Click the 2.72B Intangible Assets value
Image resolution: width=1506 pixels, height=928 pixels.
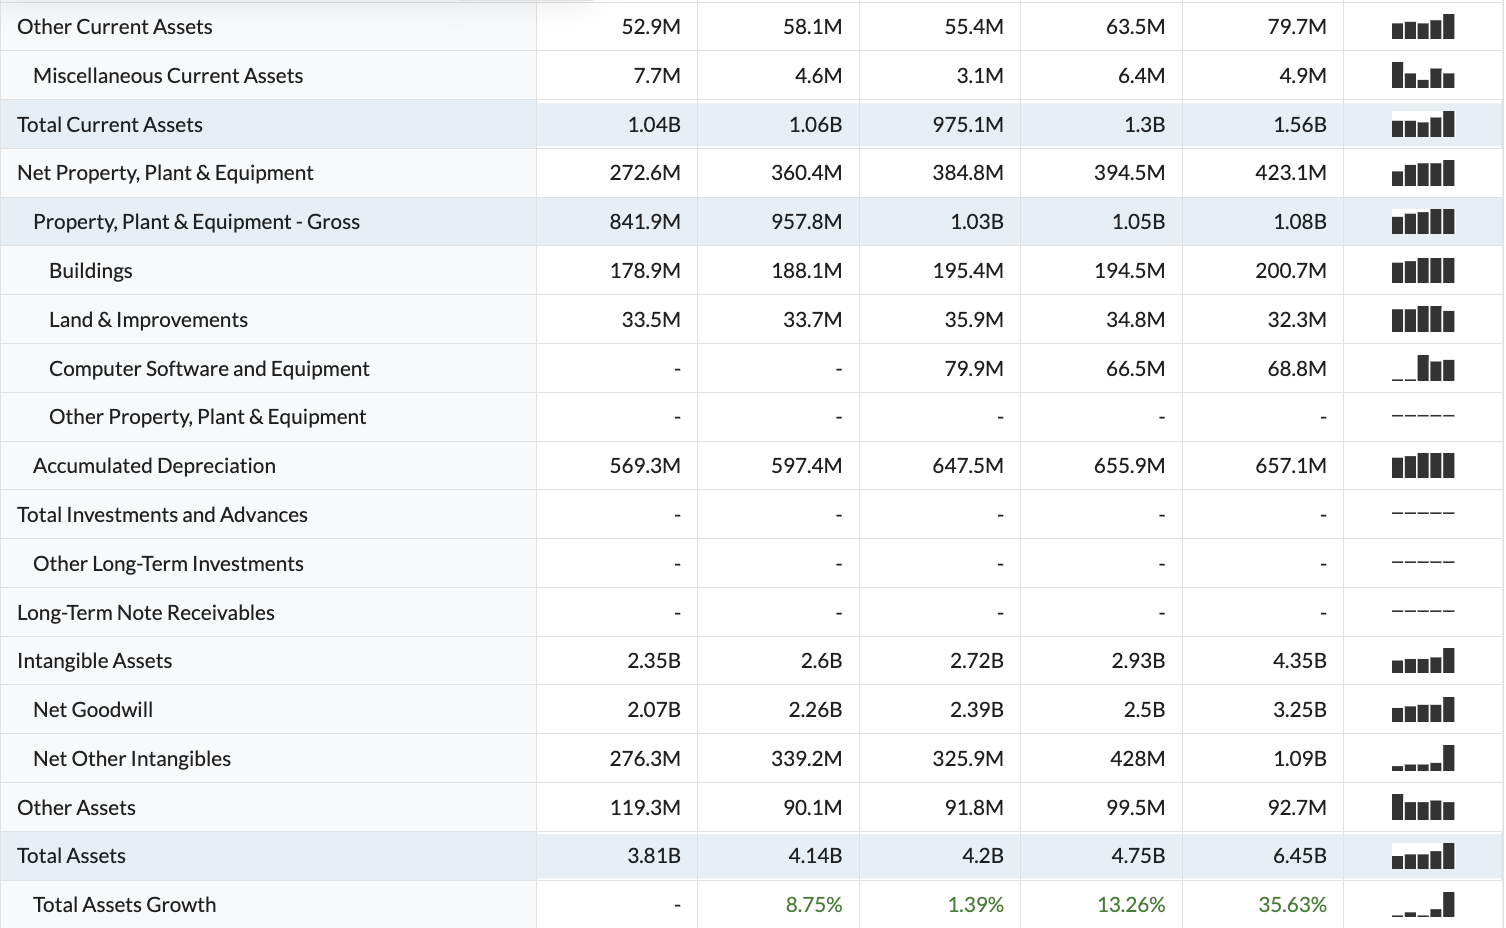977,661
